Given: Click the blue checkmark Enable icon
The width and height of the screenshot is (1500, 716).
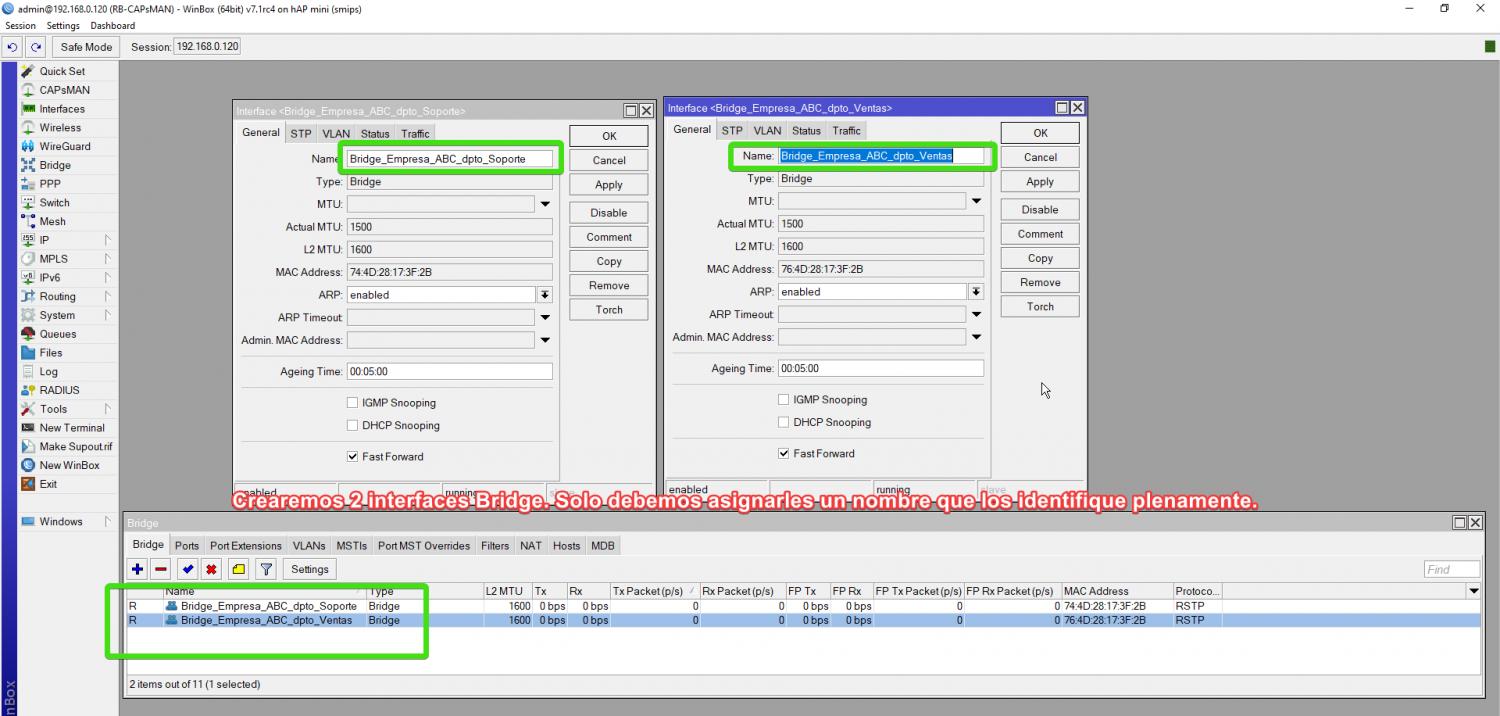Looking at the screenshot, I should tap(187, 569).
